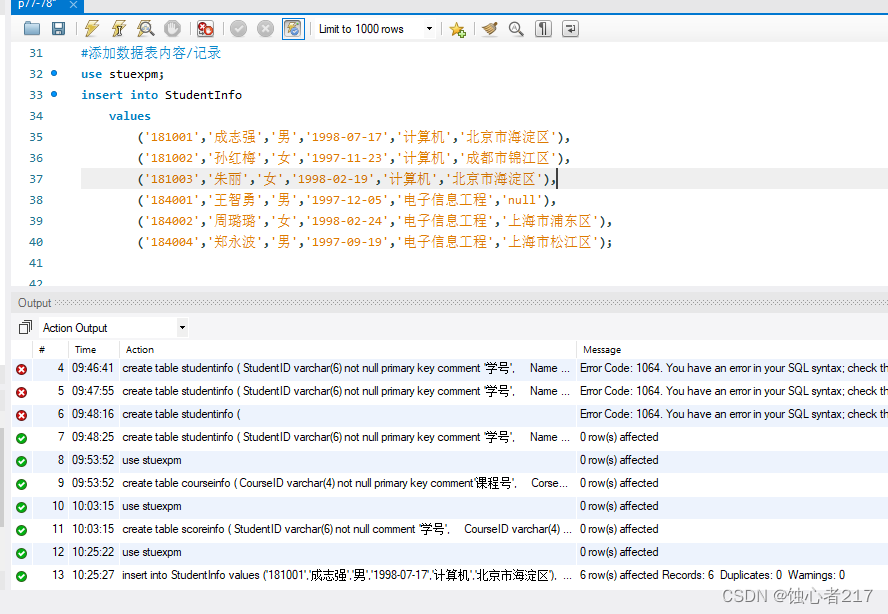Execute the SQL script with lightning bolt icon
The height and width of the screenshot is (614, 888).
pos(90,29)
